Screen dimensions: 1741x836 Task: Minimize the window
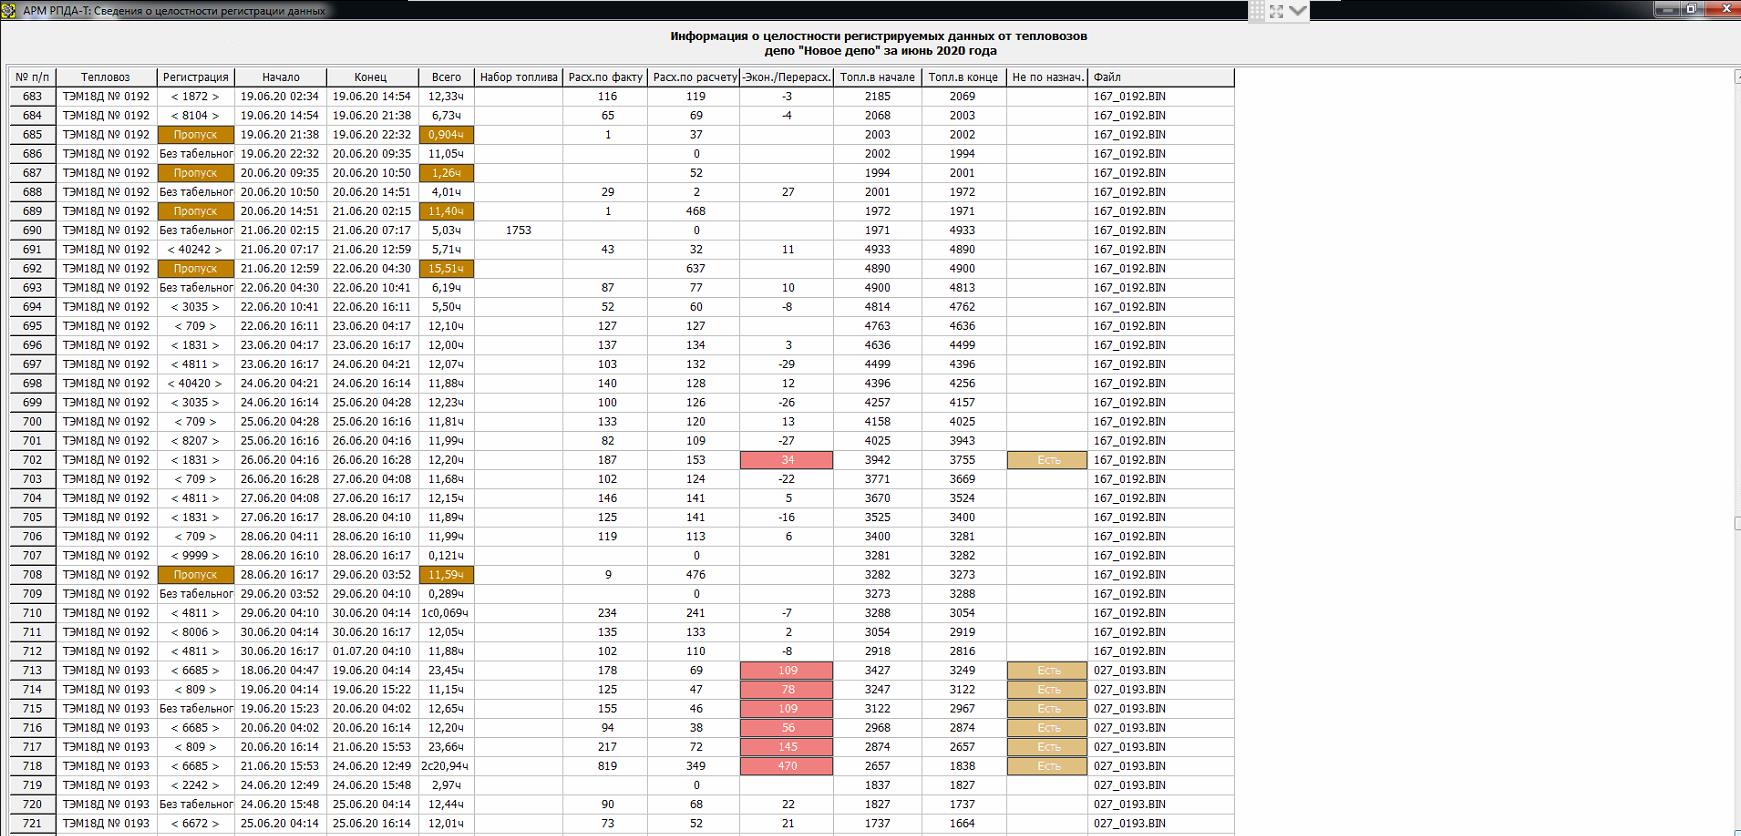pyautogui.click(x=1666, y=9)
